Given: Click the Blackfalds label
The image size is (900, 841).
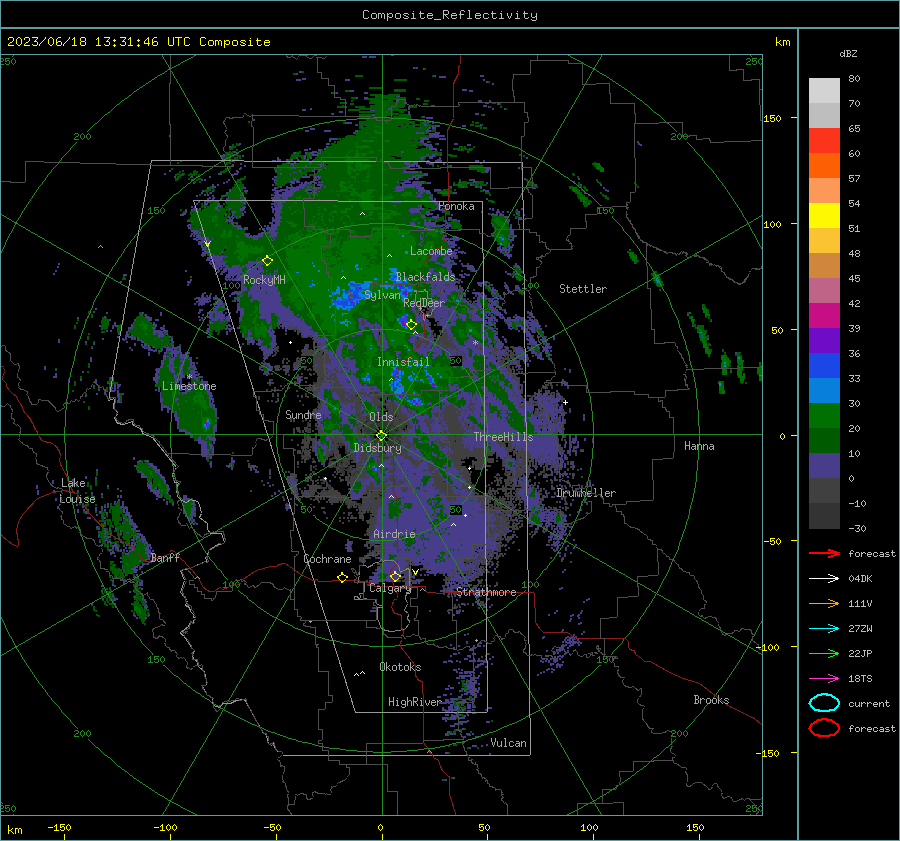Looking at the screenshot, I should click(425, 277).
